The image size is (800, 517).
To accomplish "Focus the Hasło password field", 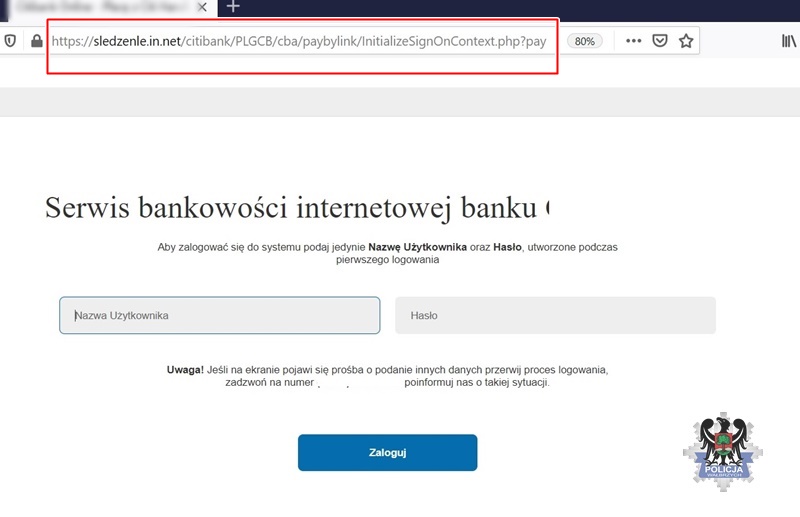I will pyautogui.click(x=555, y=315).
